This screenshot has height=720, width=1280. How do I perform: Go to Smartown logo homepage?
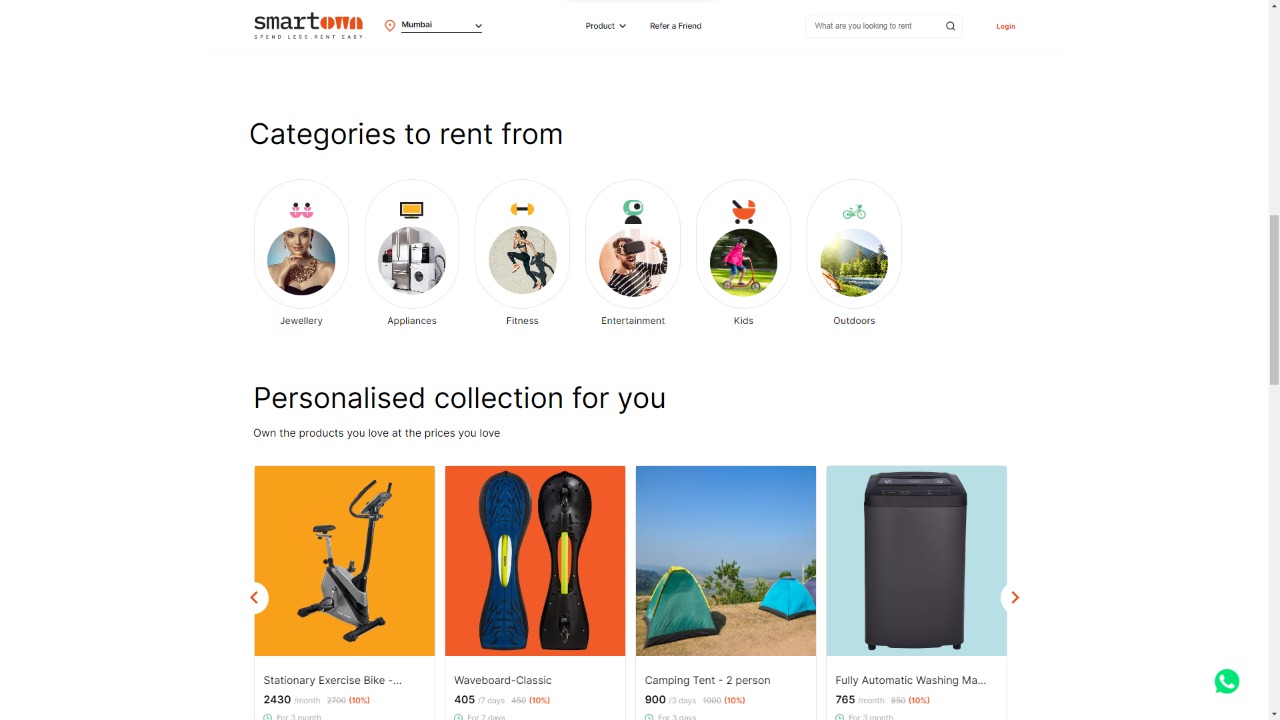coord(308,25)
